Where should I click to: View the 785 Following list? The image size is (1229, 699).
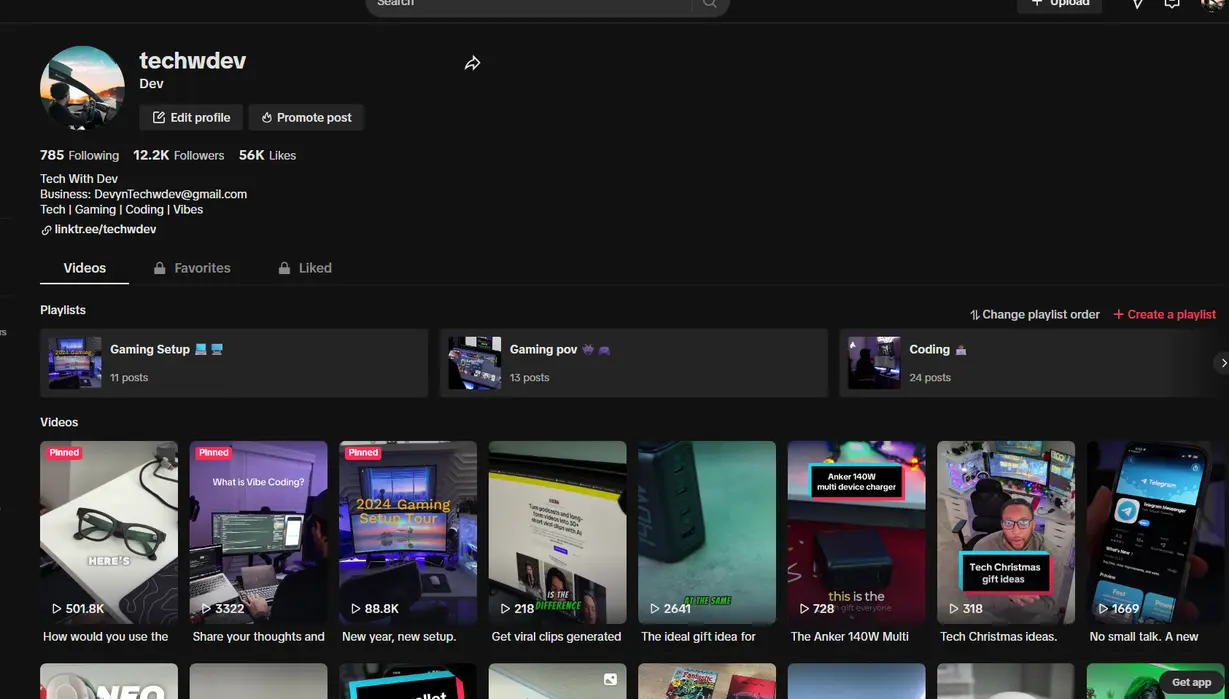click(79, 155)
